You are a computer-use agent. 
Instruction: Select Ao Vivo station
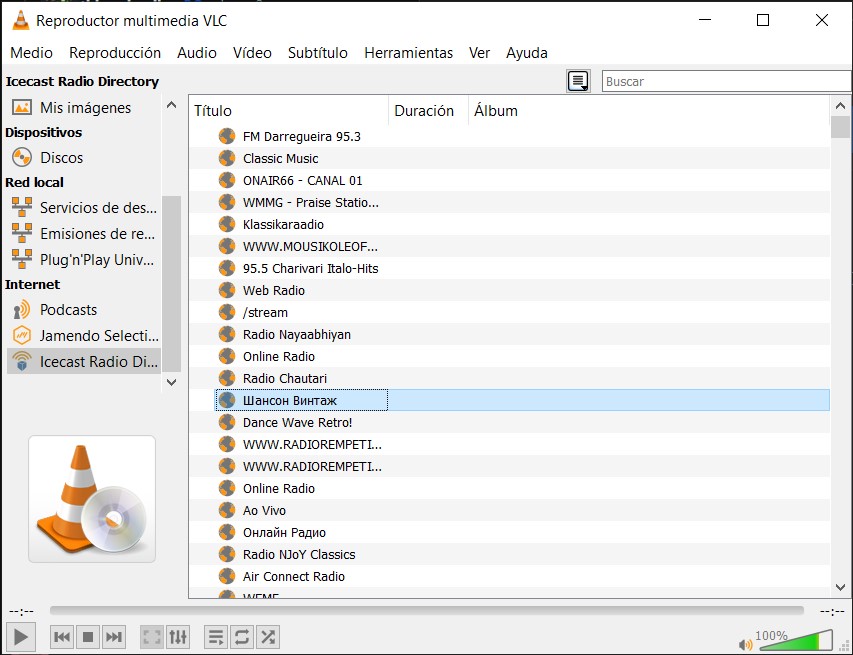click(x=509, y=510)
